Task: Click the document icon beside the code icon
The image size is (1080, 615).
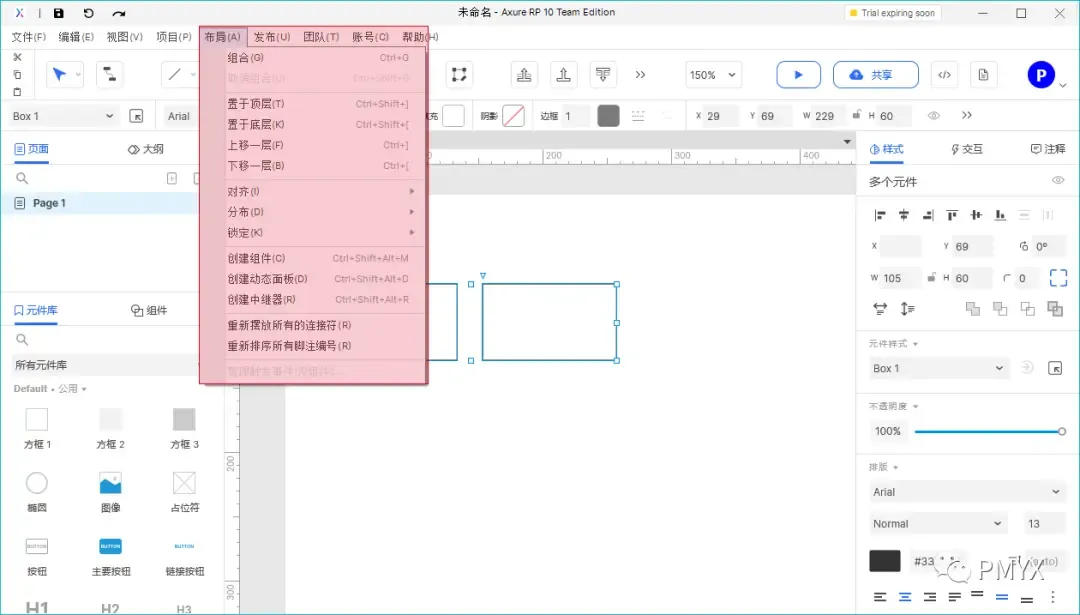Action: pos(984,74)
